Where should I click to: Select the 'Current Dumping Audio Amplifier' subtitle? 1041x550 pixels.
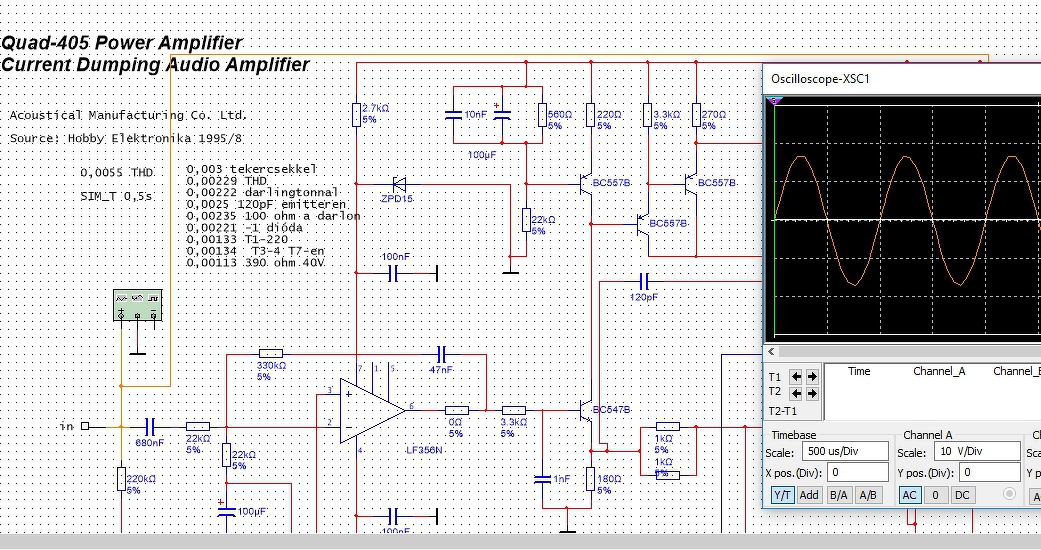click(x=155, y=64)
